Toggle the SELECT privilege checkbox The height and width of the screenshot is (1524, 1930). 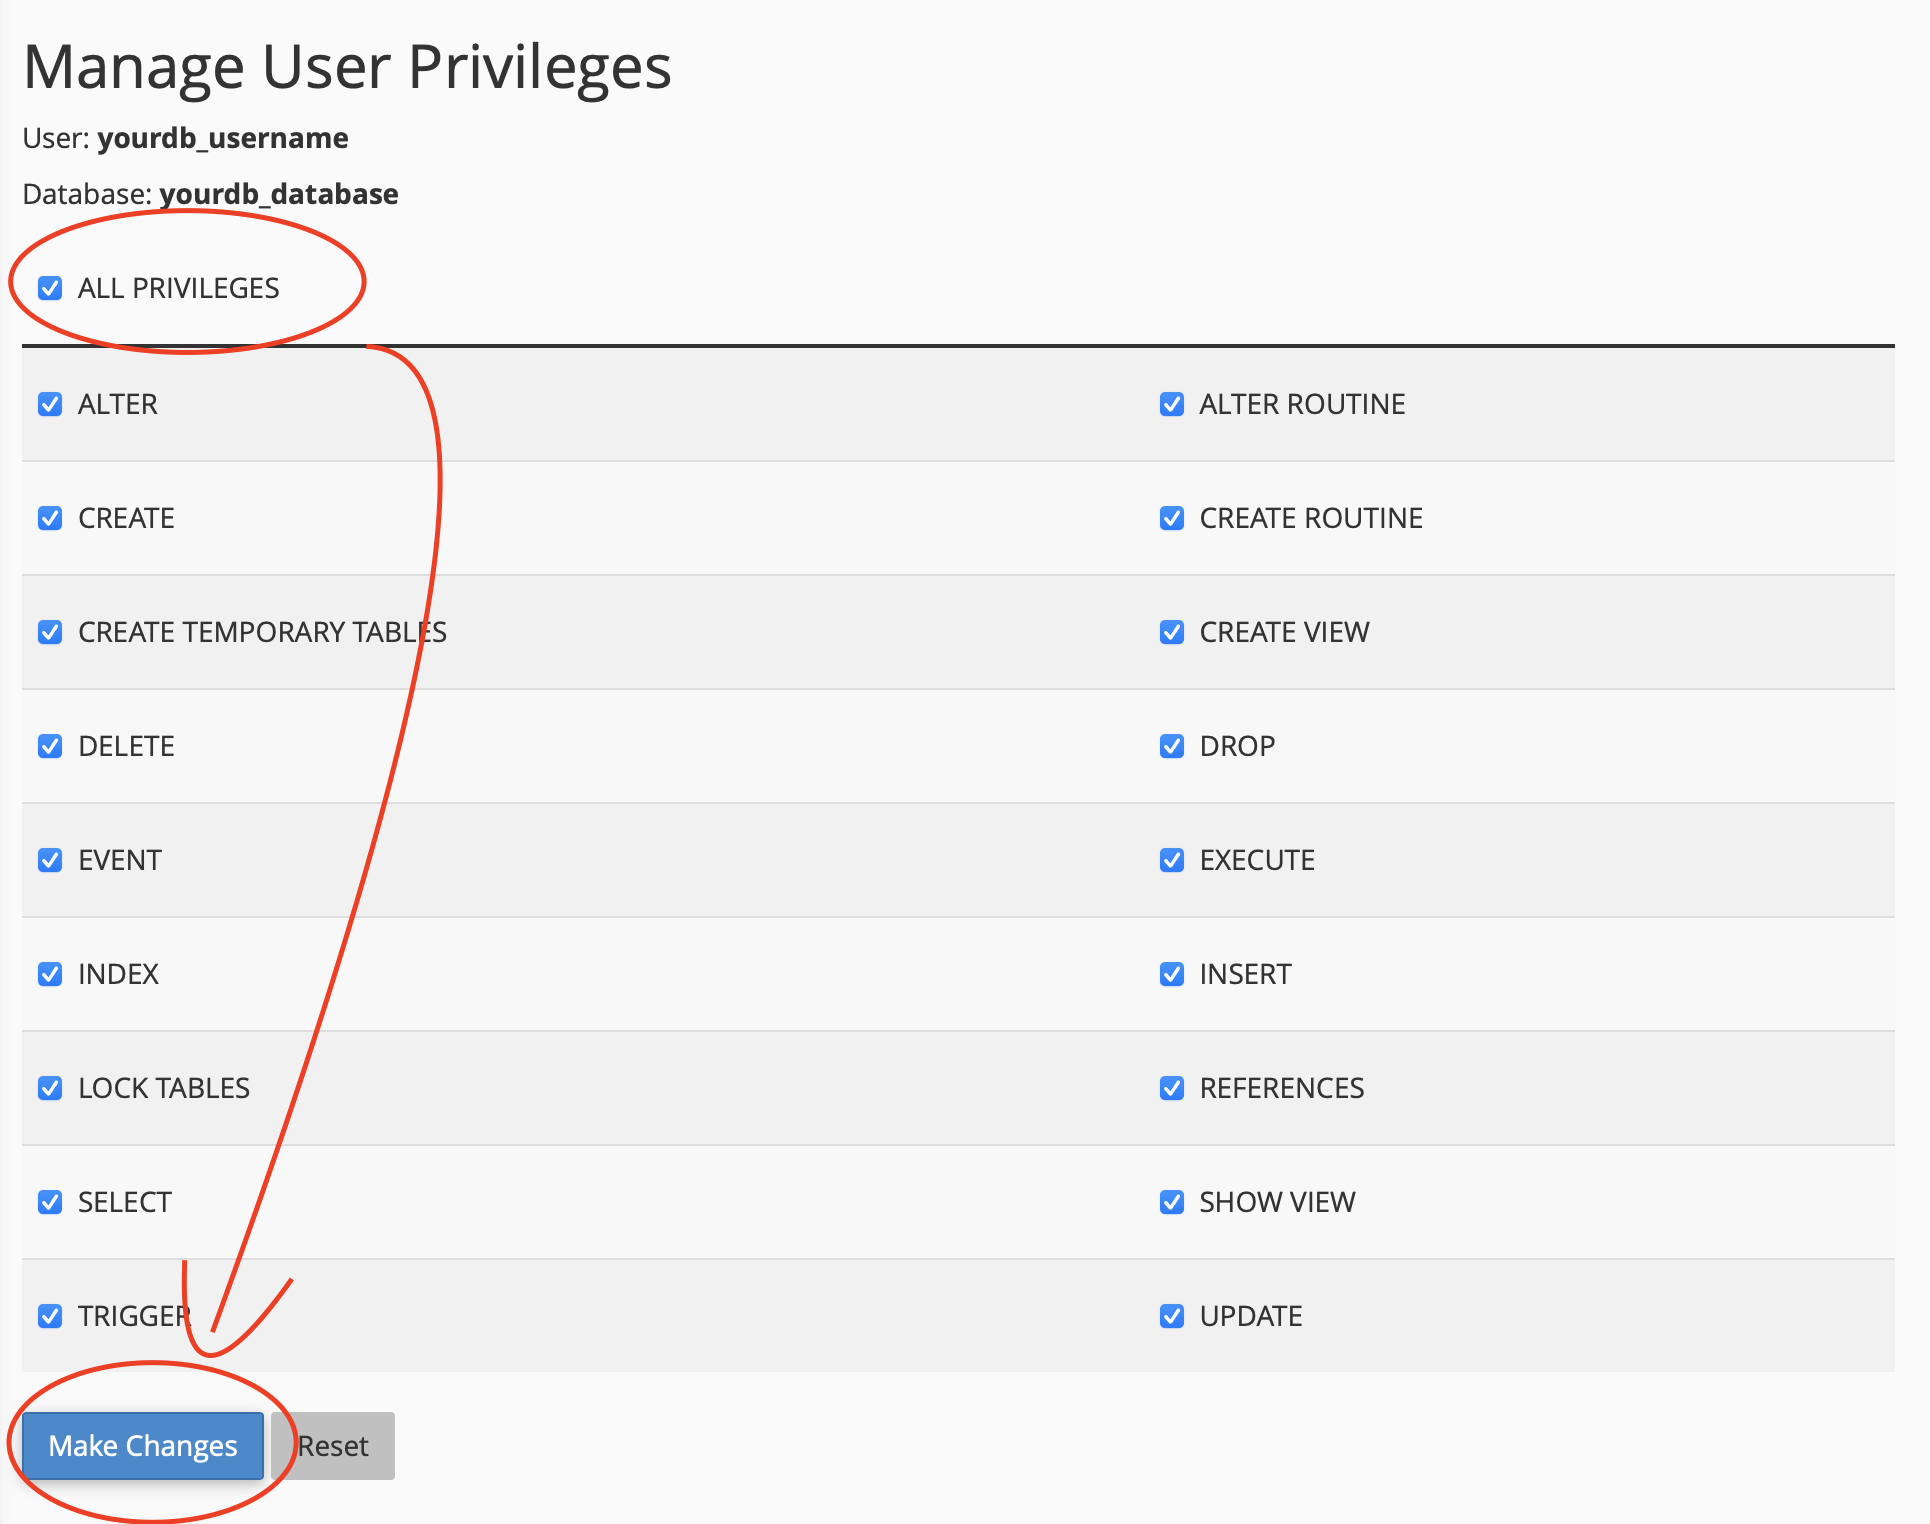click(50, 1202)
